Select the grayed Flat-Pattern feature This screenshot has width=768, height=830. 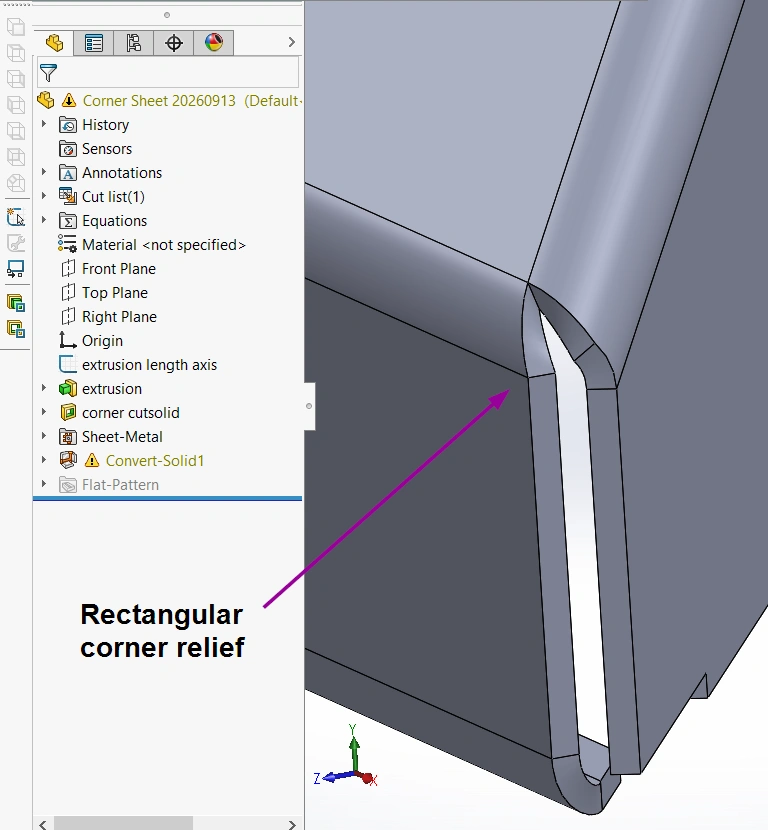(x=120, y=485)
